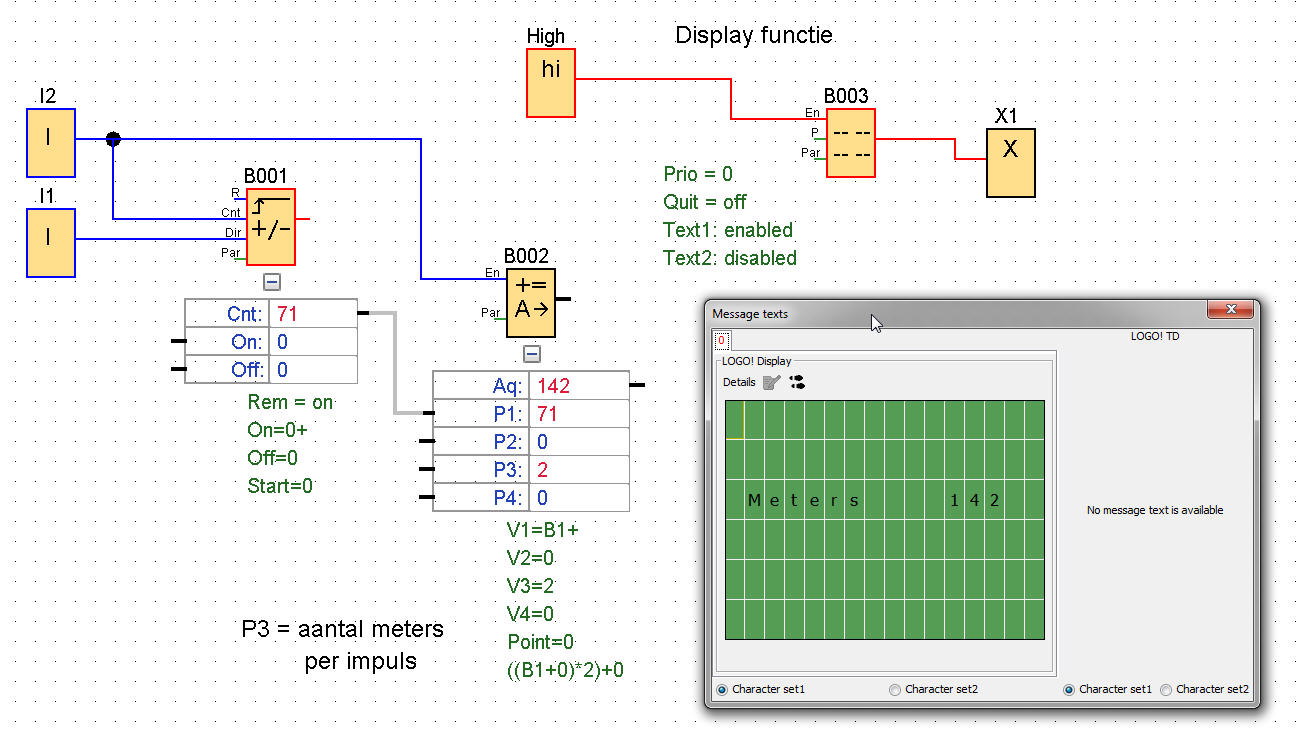Click the Off value cell of B001
Image resolution: width=1309 pixels, height=738 pixels.
point(314,370)
